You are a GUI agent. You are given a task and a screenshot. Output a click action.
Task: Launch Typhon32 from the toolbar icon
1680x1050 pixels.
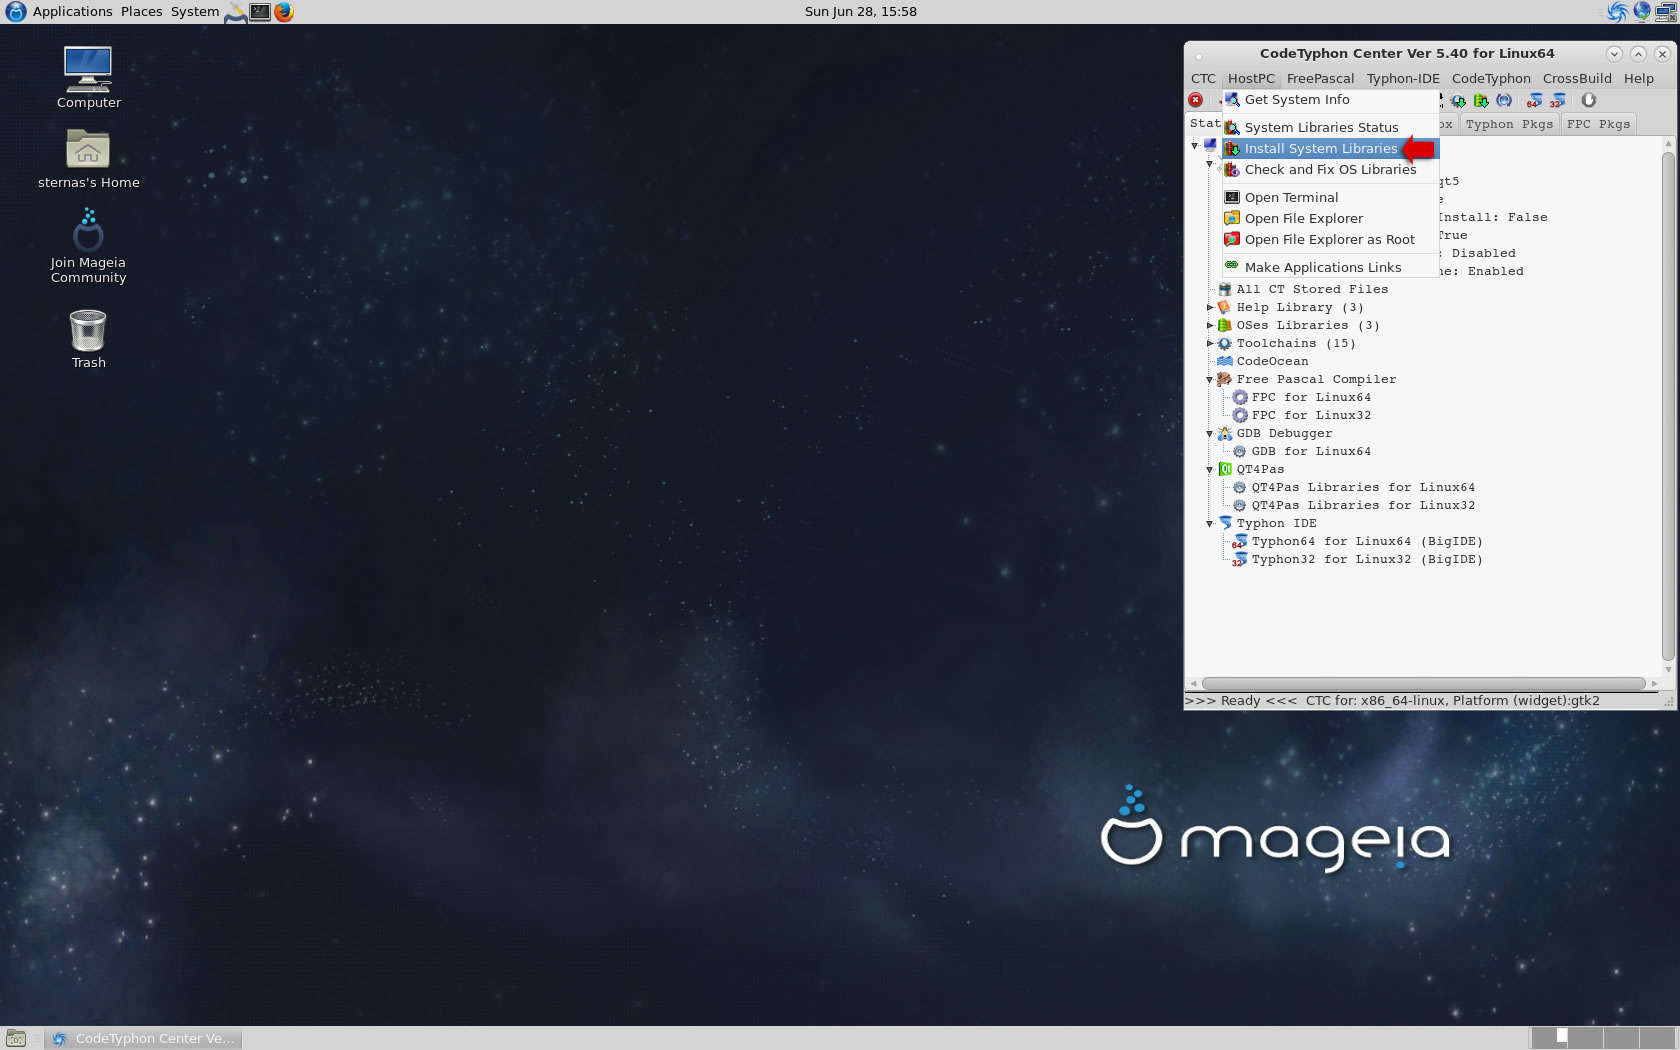point(1557,100)
